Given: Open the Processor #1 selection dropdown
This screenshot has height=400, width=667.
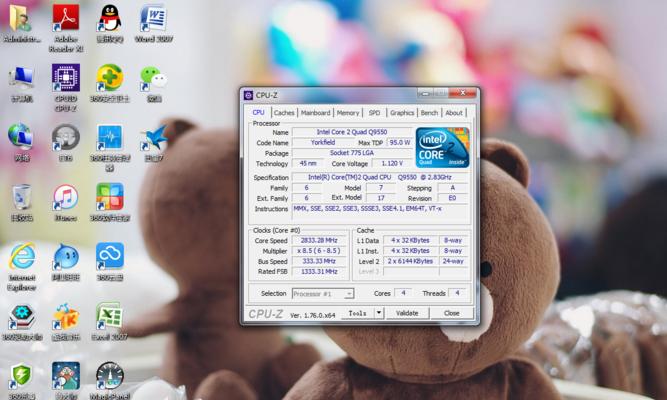Looking at the screenshot, I should [x=323, y=294].
